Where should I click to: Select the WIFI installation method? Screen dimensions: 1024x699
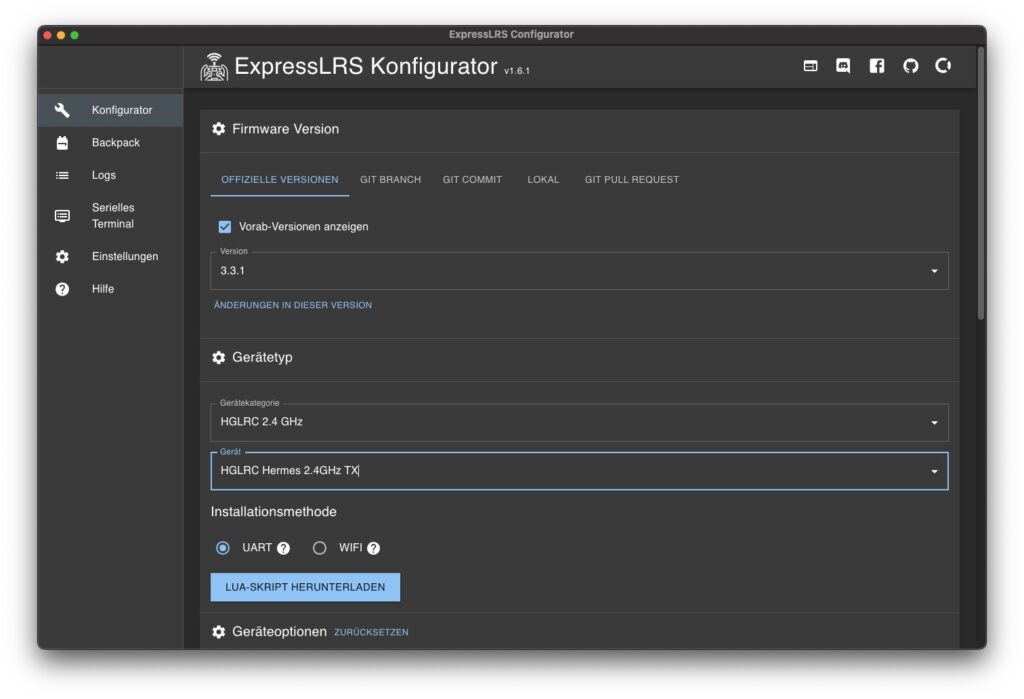pyautogui.click(x=320, y=548)
